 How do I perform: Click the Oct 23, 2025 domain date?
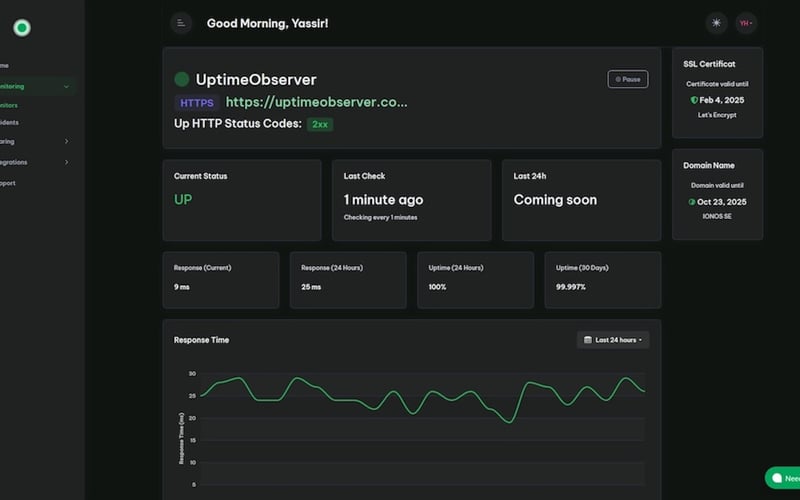[x=721, y=202]
